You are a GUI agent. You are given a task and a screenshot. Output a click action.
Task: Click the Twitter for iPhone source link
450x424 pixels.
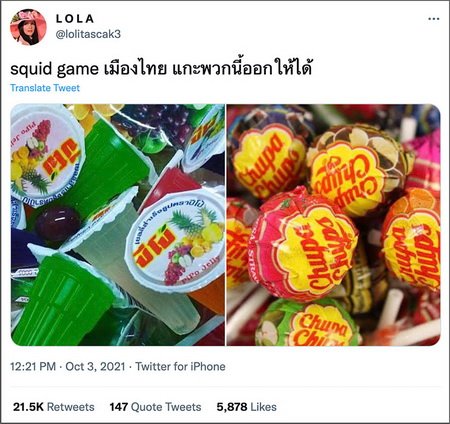tap(180, 366)
